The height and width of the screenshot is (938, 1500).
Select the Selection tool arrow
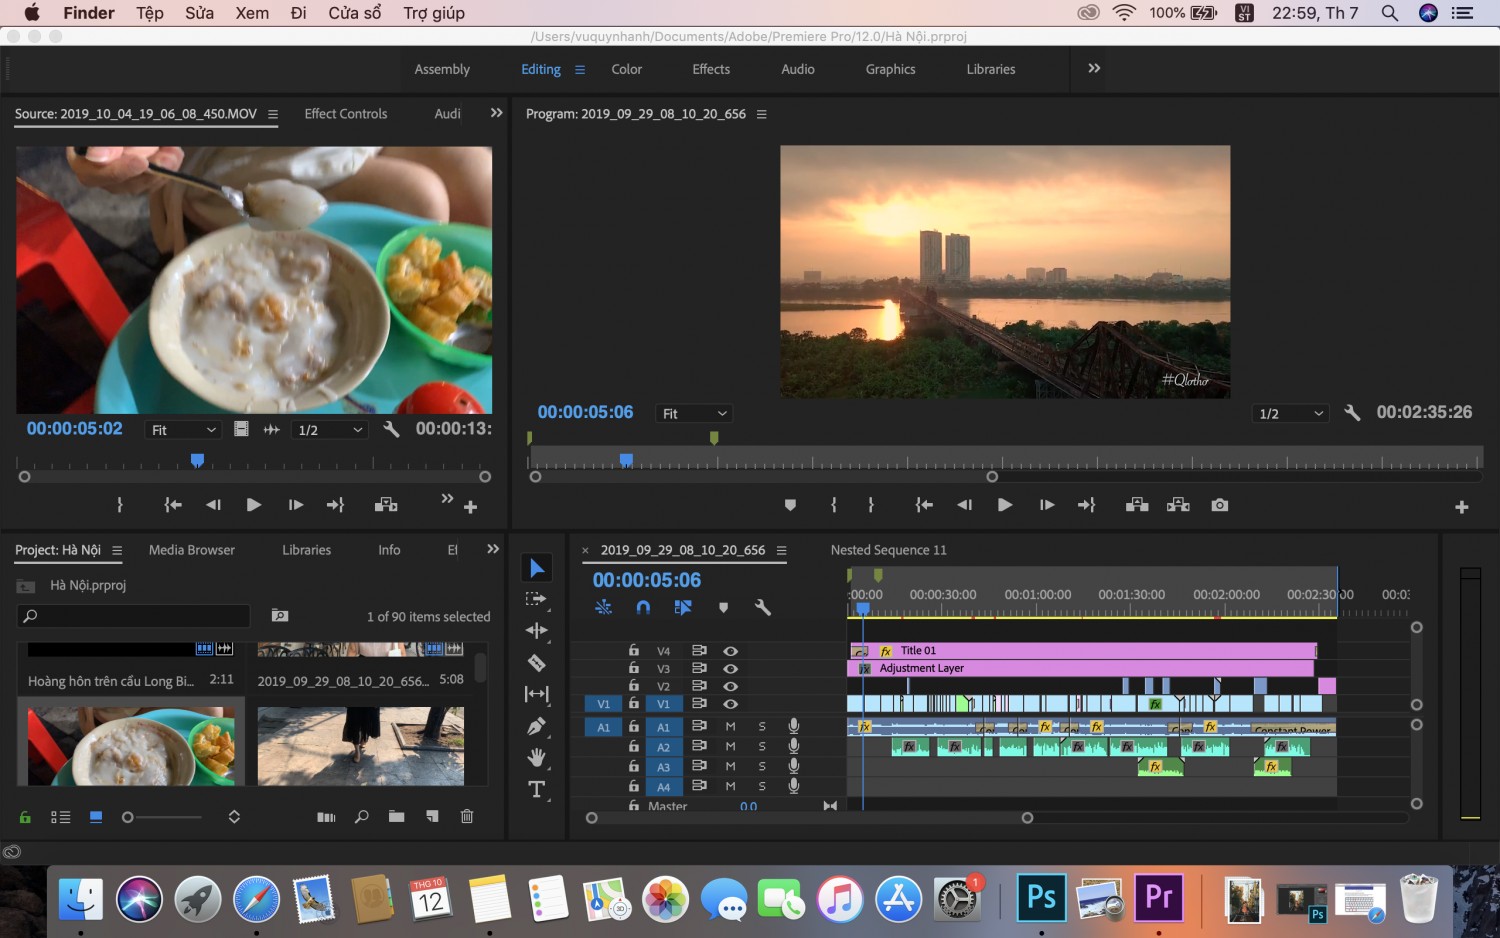click(537, 568)
